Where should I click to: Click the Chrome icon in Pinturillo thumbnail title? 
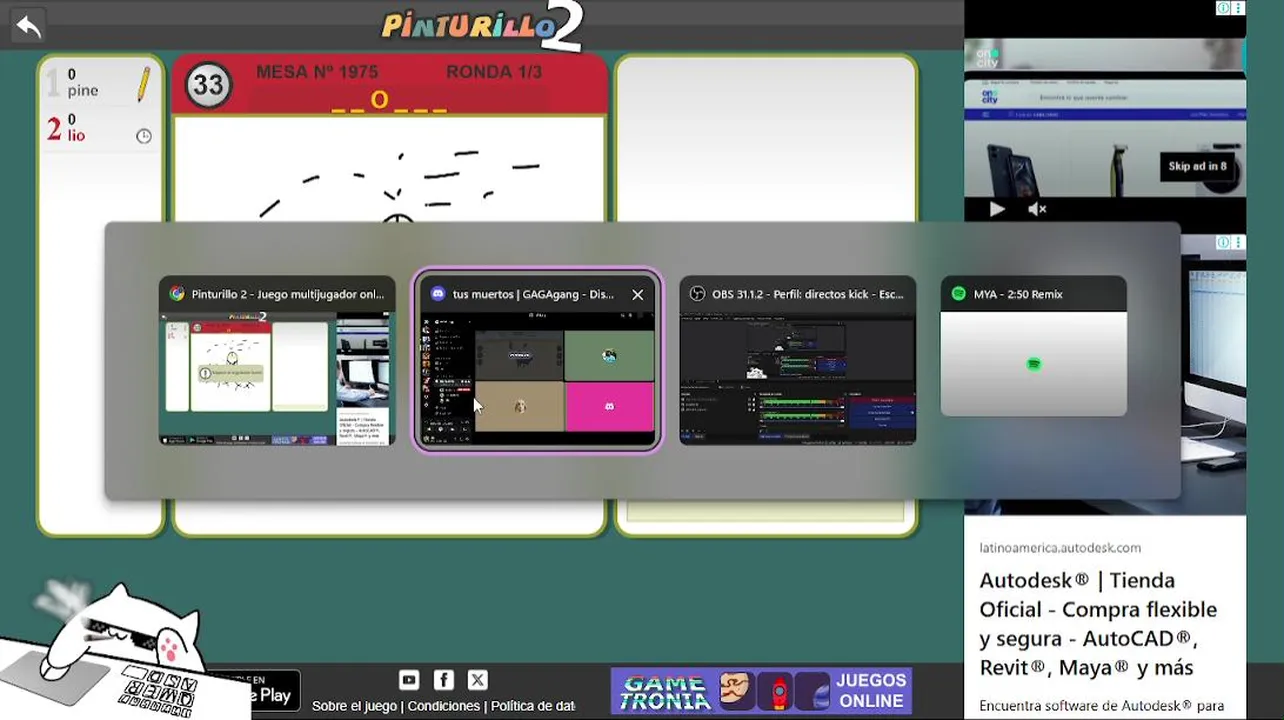[x=177, y=294]
